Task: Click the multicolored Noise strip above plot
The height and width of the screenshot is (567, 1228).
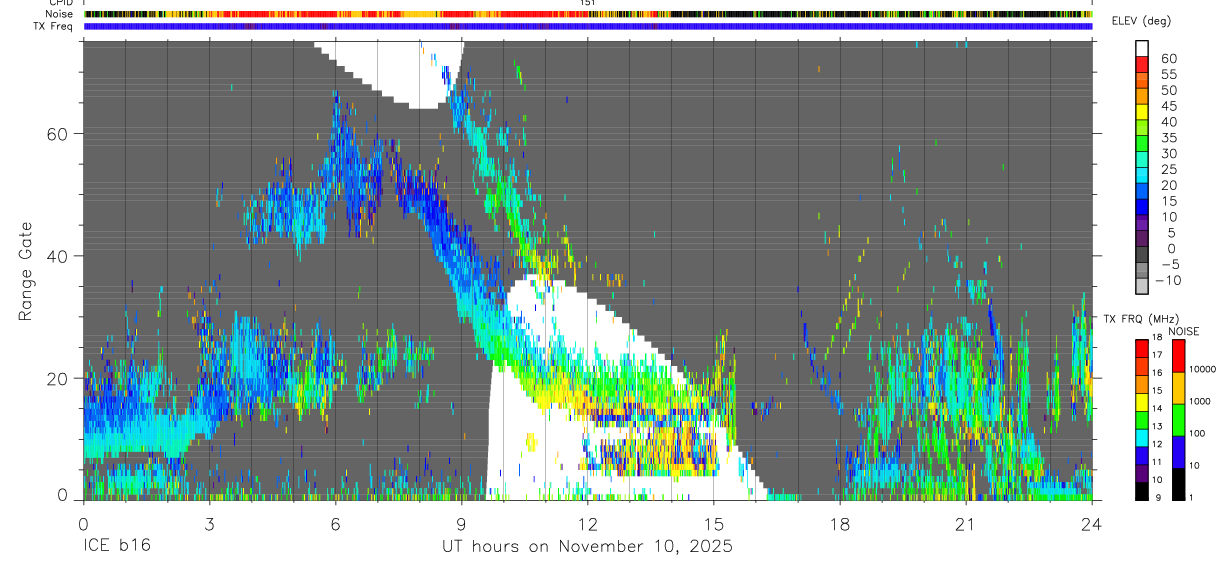Action: click(588, 14)
